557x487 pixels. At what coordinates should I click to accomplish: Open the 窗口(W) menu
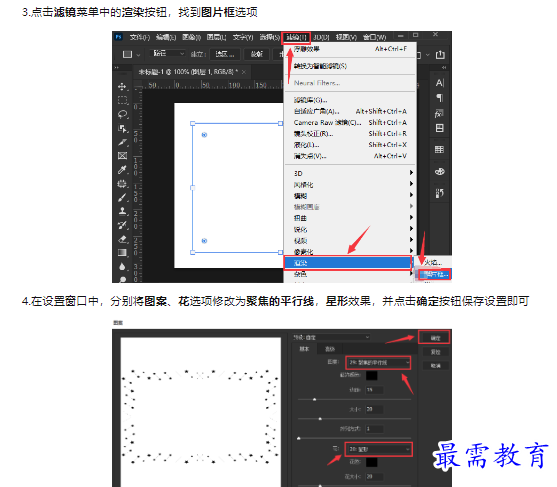374,37
